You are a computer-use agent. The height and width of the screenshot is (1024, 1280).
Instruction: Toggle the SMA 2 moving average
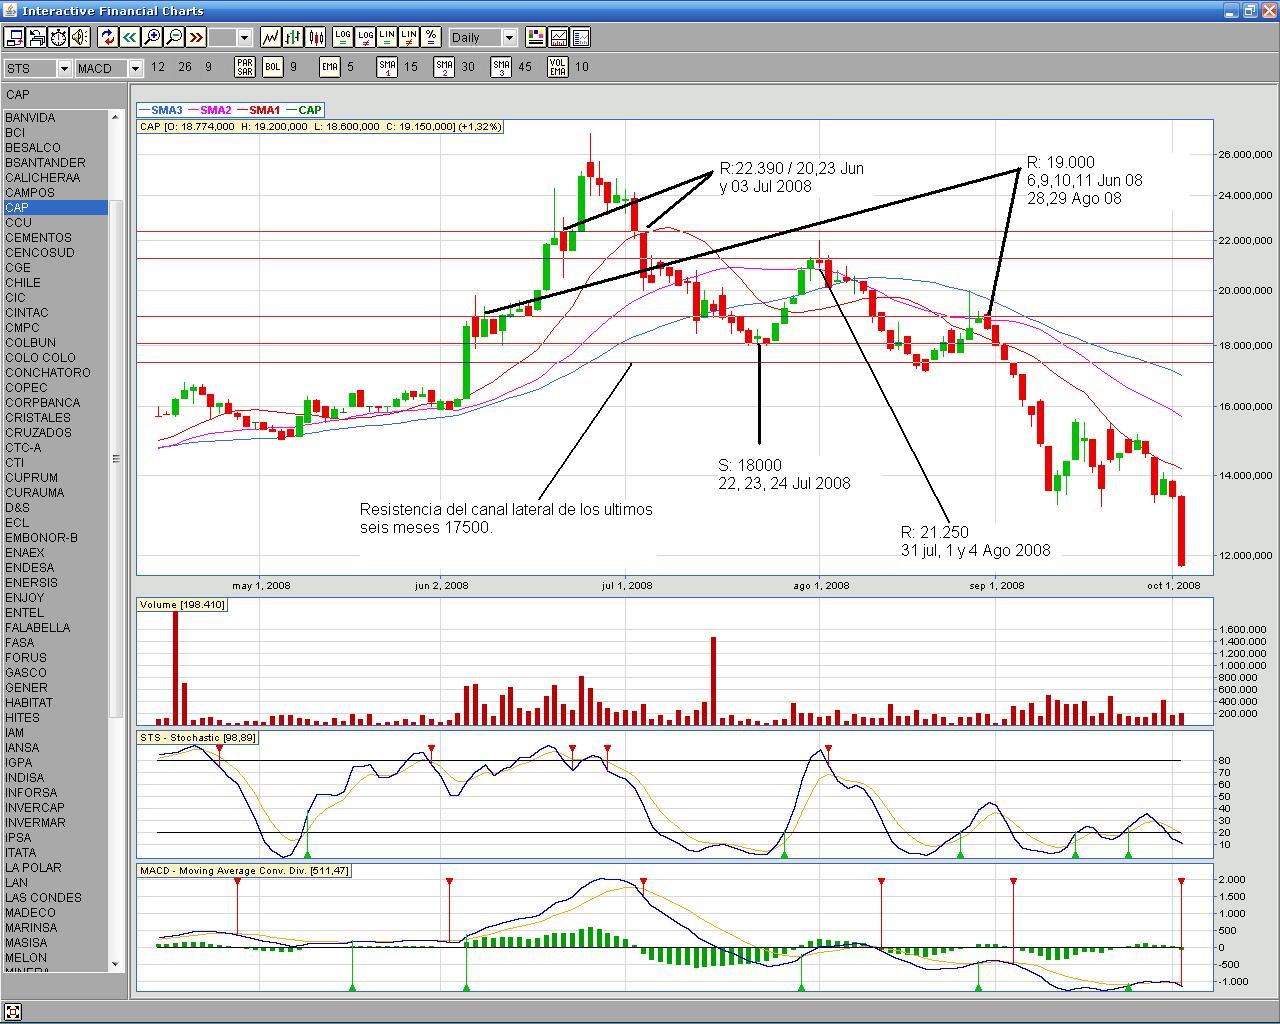[x=444, y=67]
